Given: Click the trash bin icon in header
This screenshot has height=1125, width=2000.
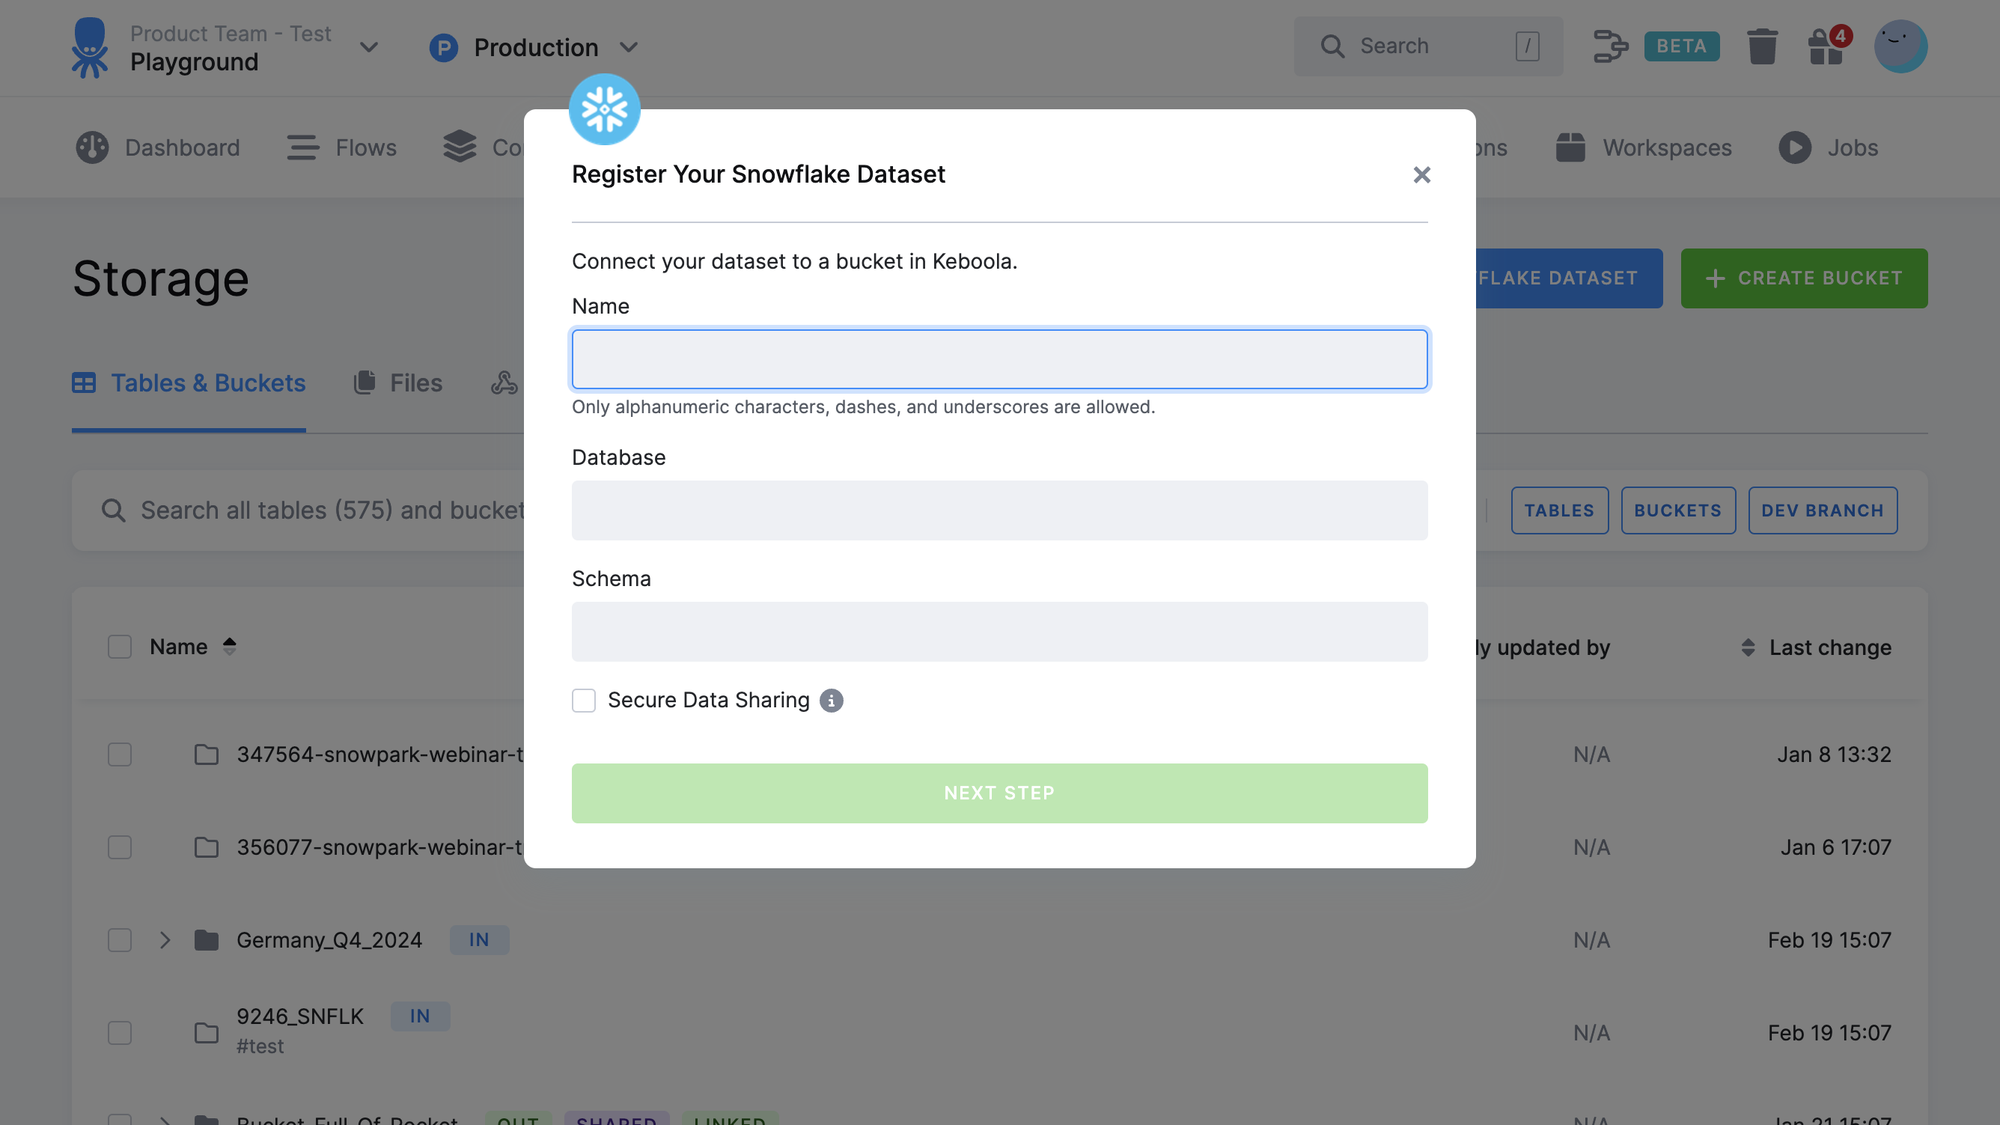Looking at the screenshot, I should click(x=1763, y=46).
